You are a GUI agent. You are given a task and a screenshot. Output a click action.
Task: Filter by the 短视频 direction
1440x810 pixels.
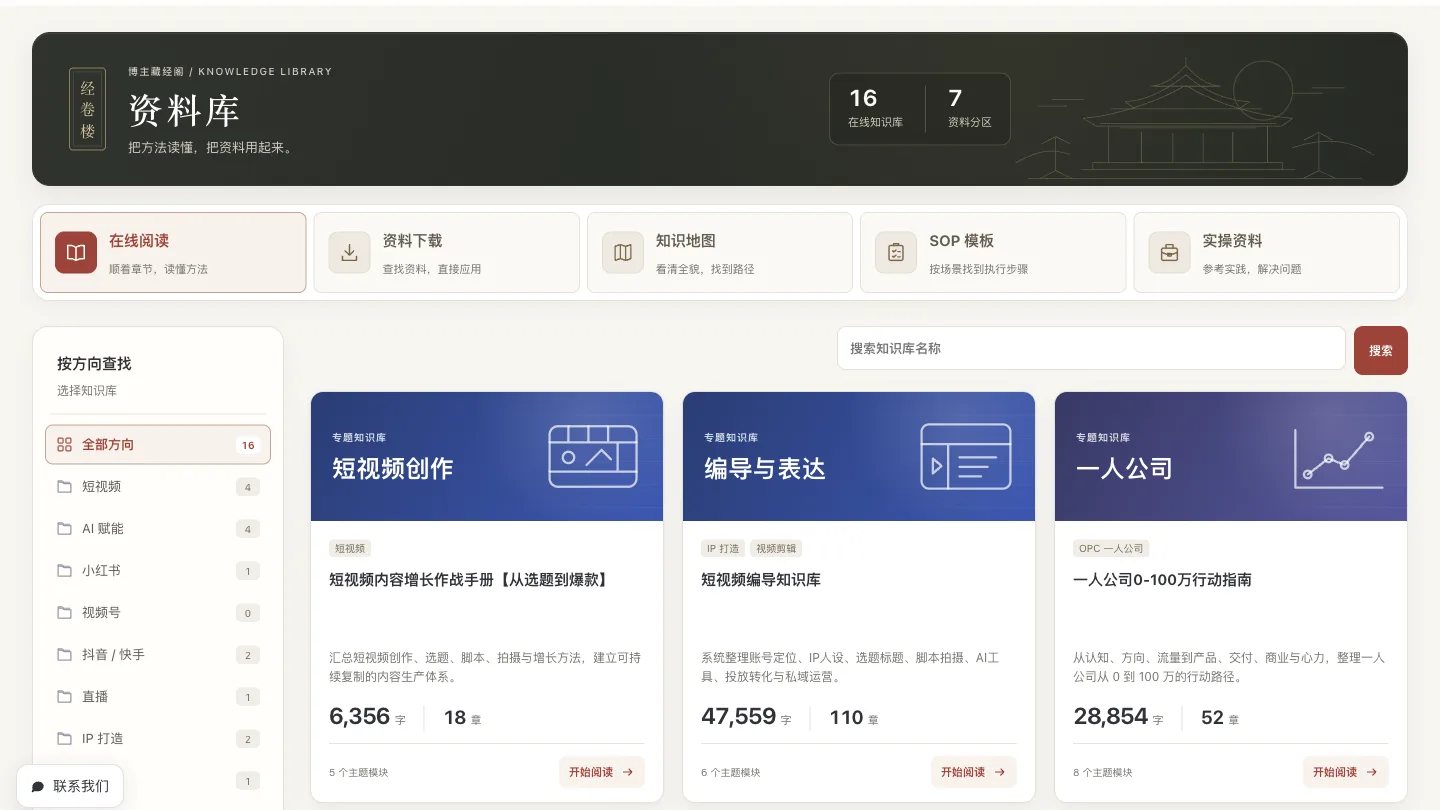coord(158,487)
